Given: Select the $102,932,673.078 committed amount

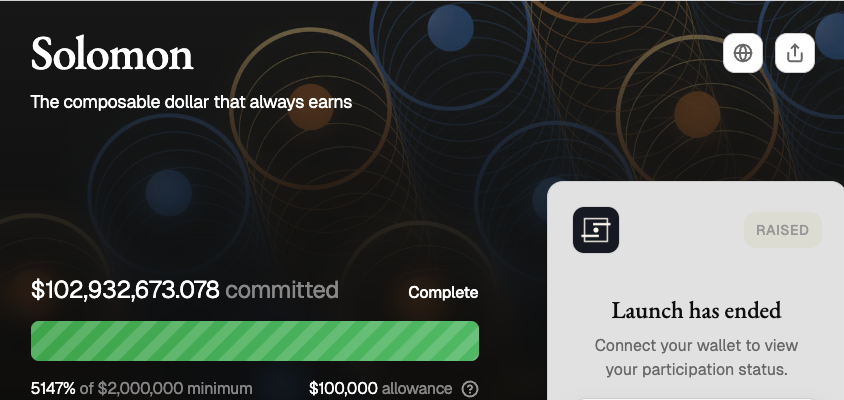Looking at the screenshot, I should tap(125, 290).
